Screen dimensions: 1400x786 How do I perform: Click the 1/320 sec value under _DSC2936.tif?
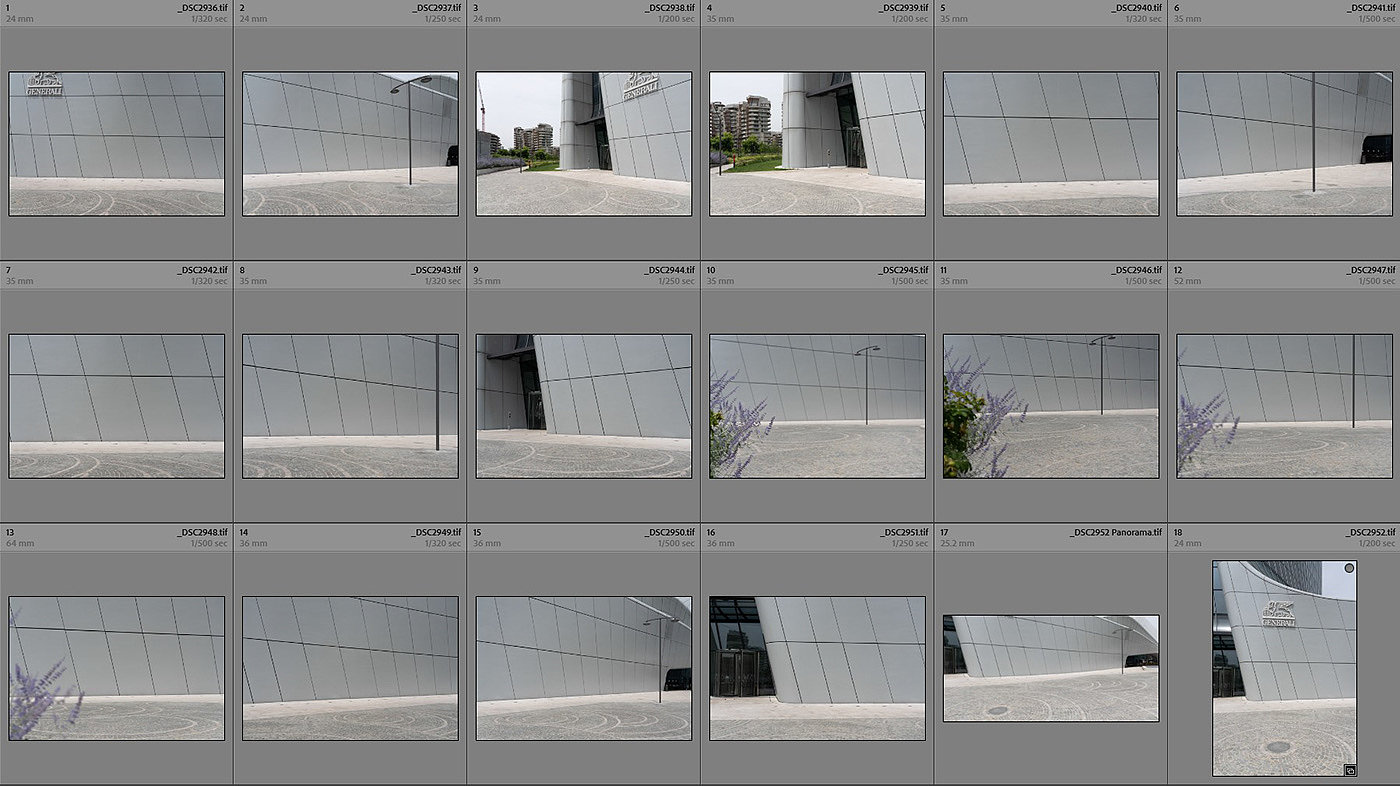209,19
